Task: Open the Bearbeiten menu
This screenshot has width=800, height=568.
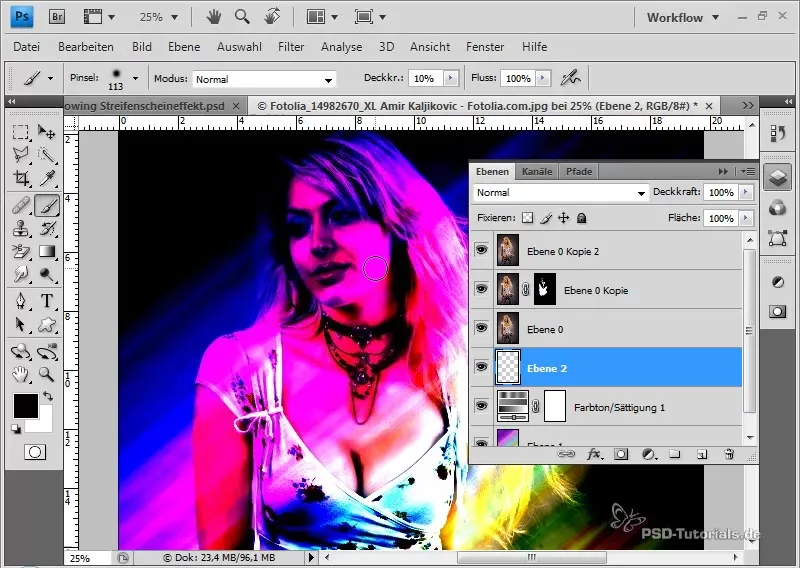Action: [x=86, y=46]
